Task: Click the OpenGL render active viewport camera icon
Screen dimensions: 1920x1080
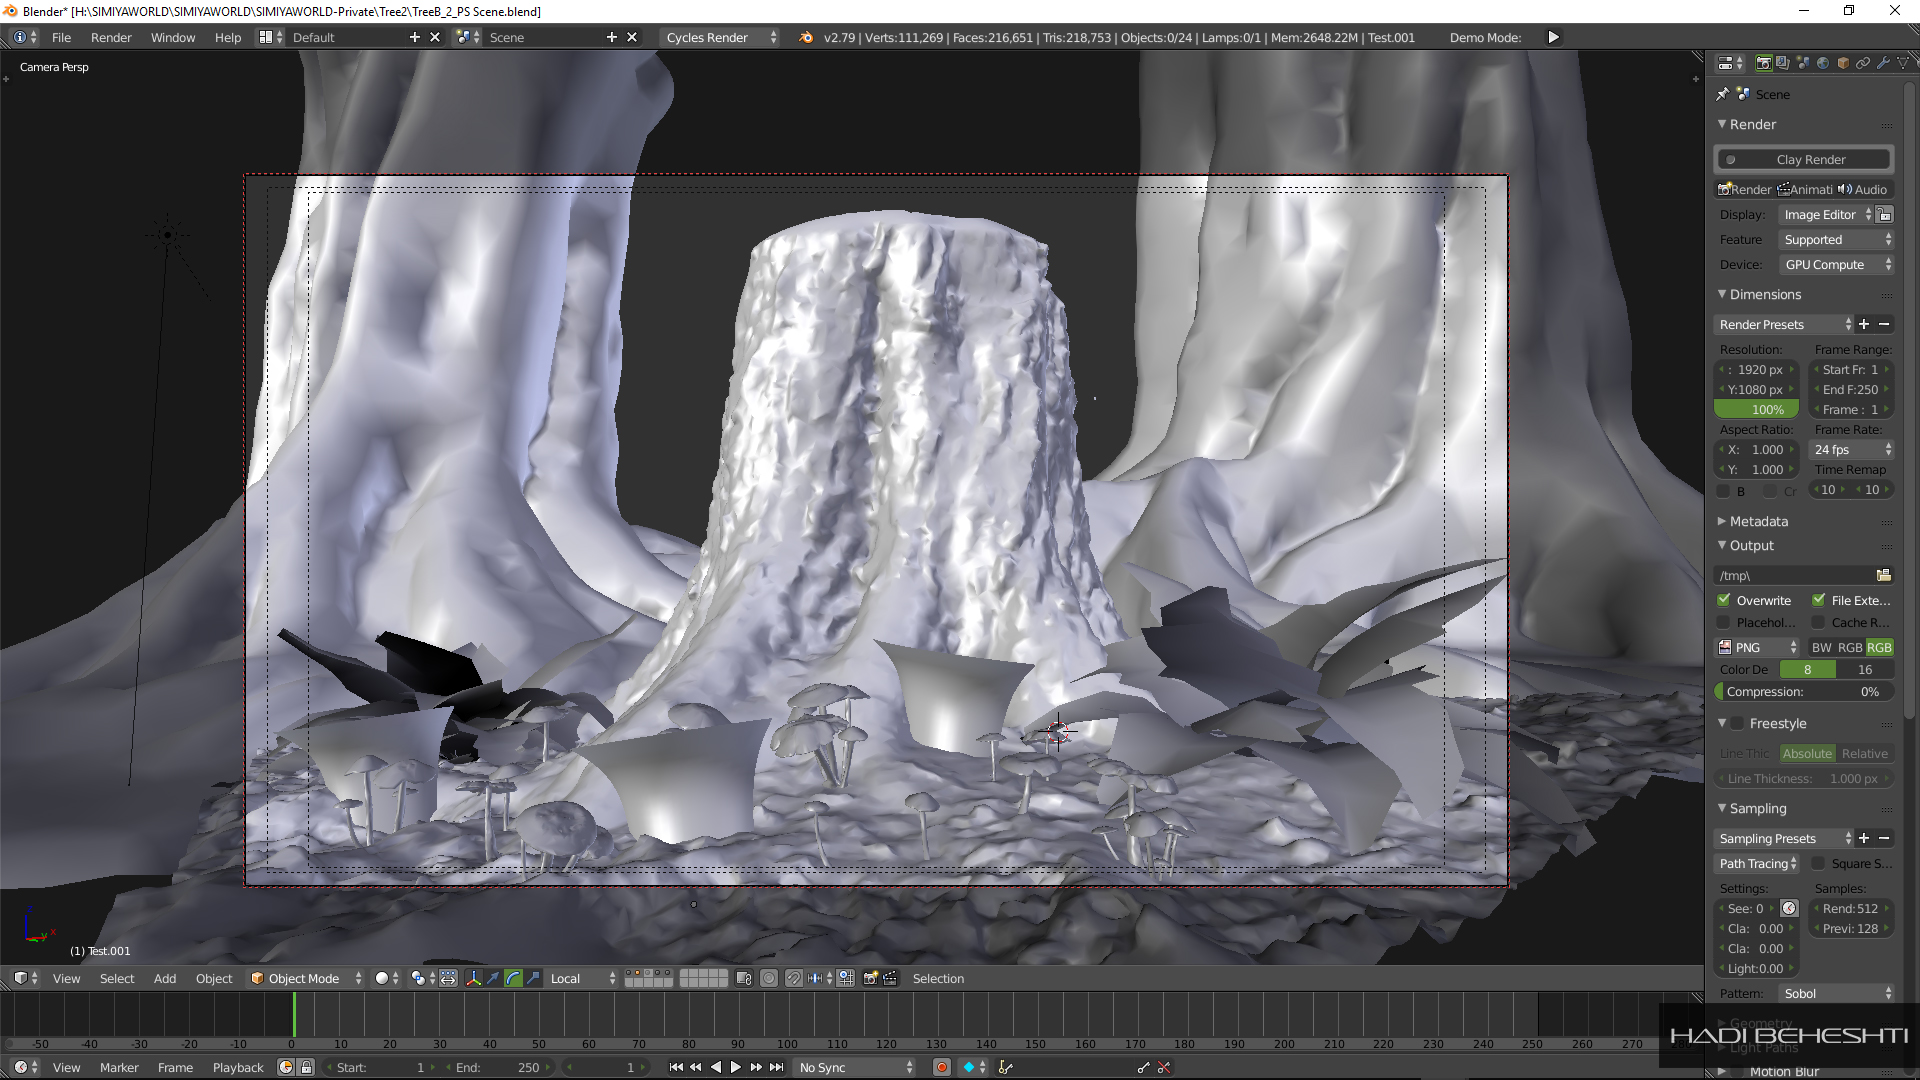Action: click(870, 979)
